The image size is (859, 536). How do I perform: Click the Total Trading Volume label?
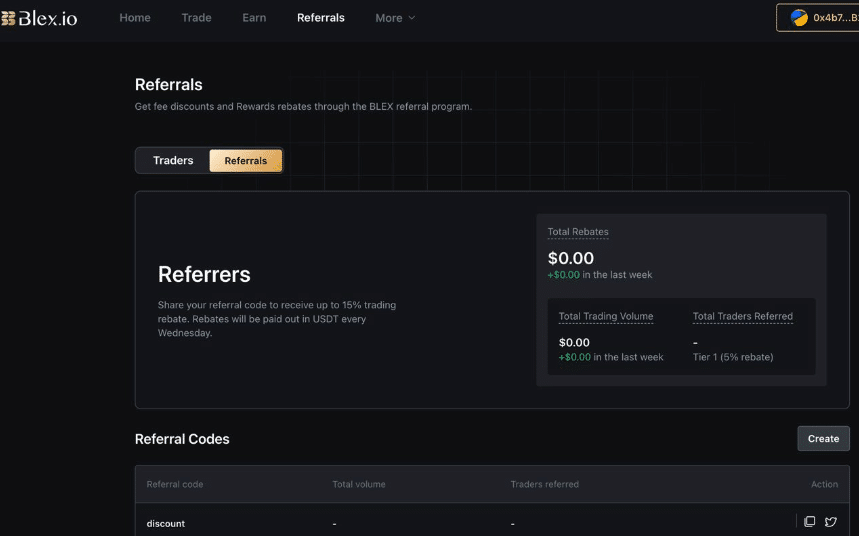click(606, 316)
